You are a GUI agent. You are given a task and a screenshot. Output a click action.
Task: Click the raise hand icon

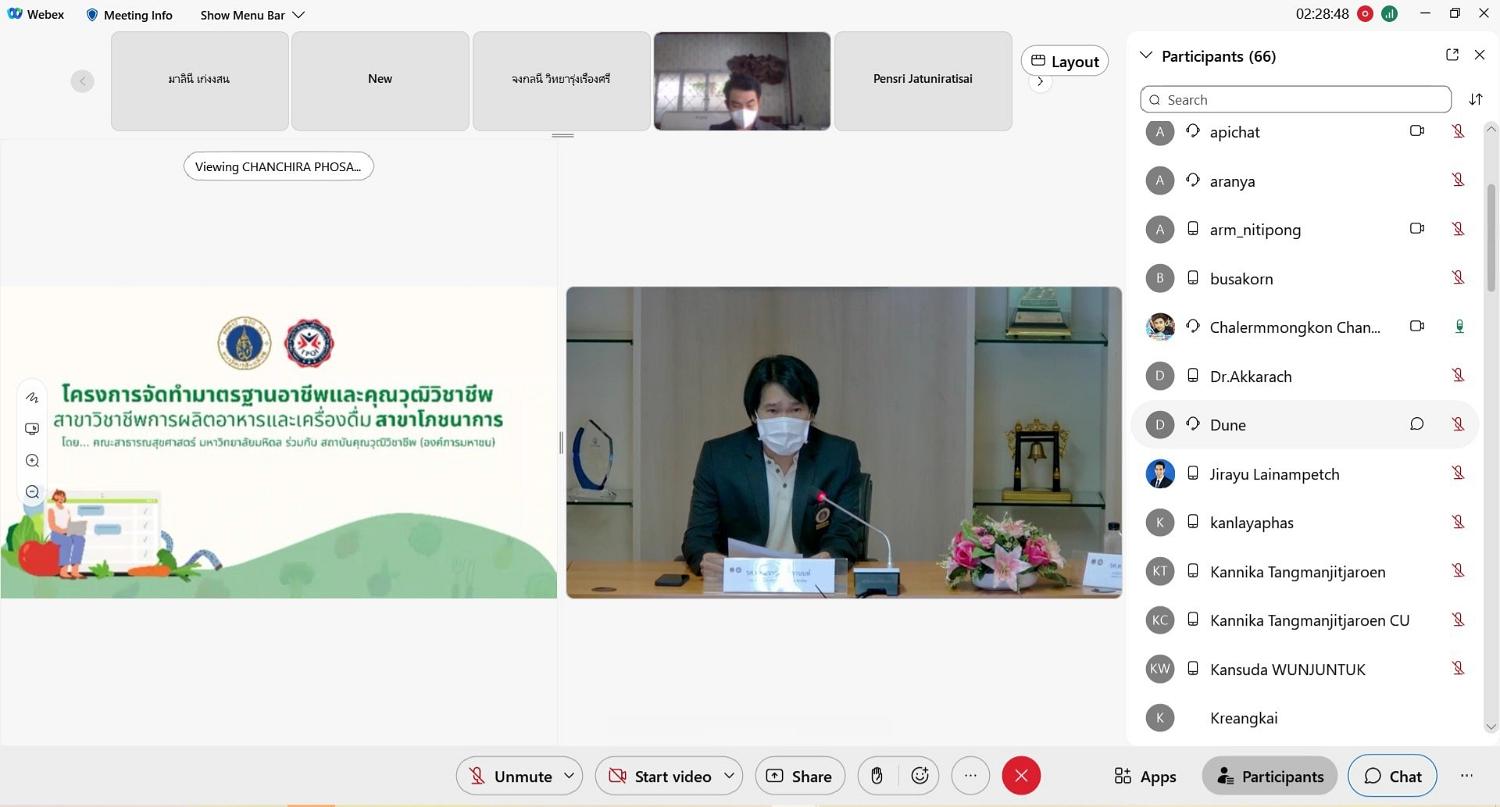(877, 776)
